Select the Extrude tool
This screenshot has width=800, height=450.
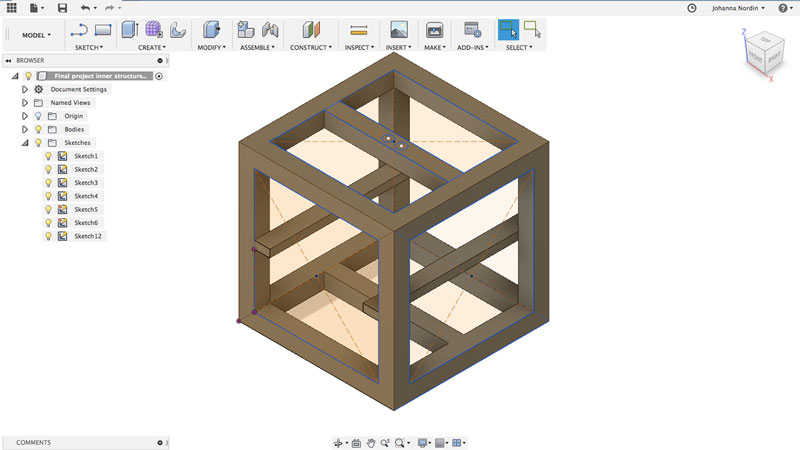tap(130, 30)
